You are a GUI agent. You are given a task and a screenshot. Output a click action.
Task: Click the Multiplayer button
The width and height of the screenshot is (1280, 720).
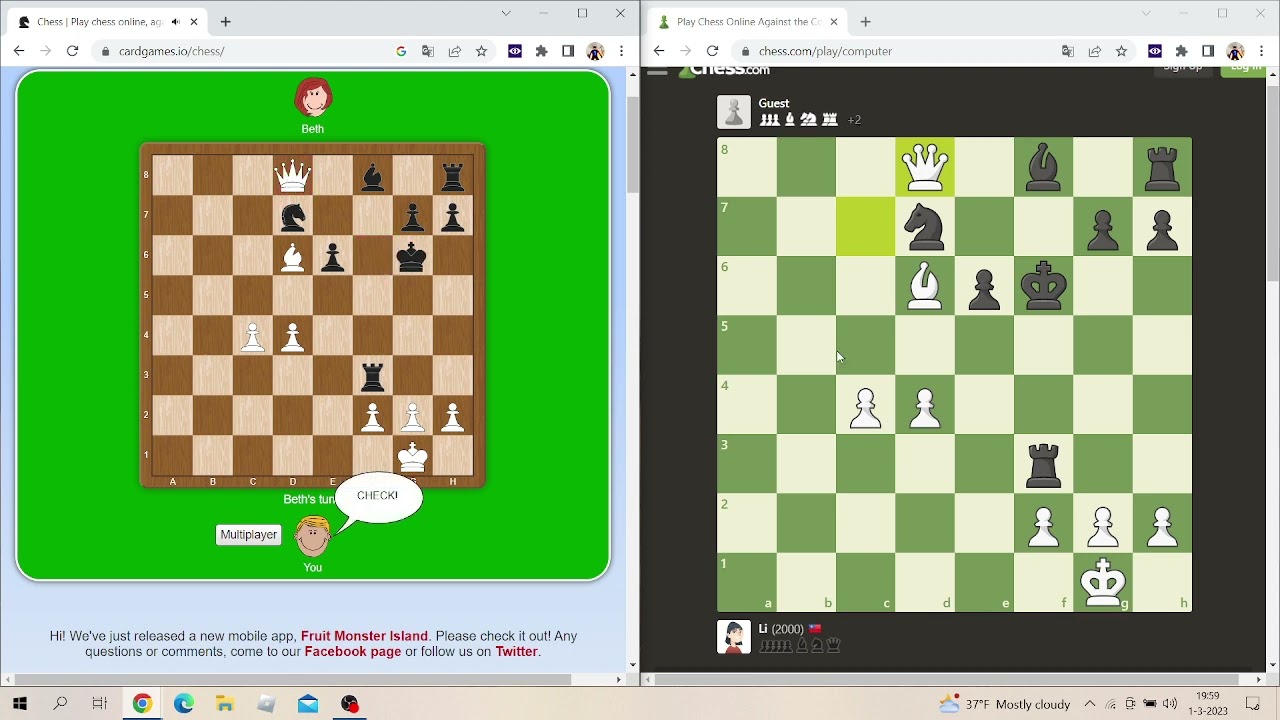click(248, 535)
